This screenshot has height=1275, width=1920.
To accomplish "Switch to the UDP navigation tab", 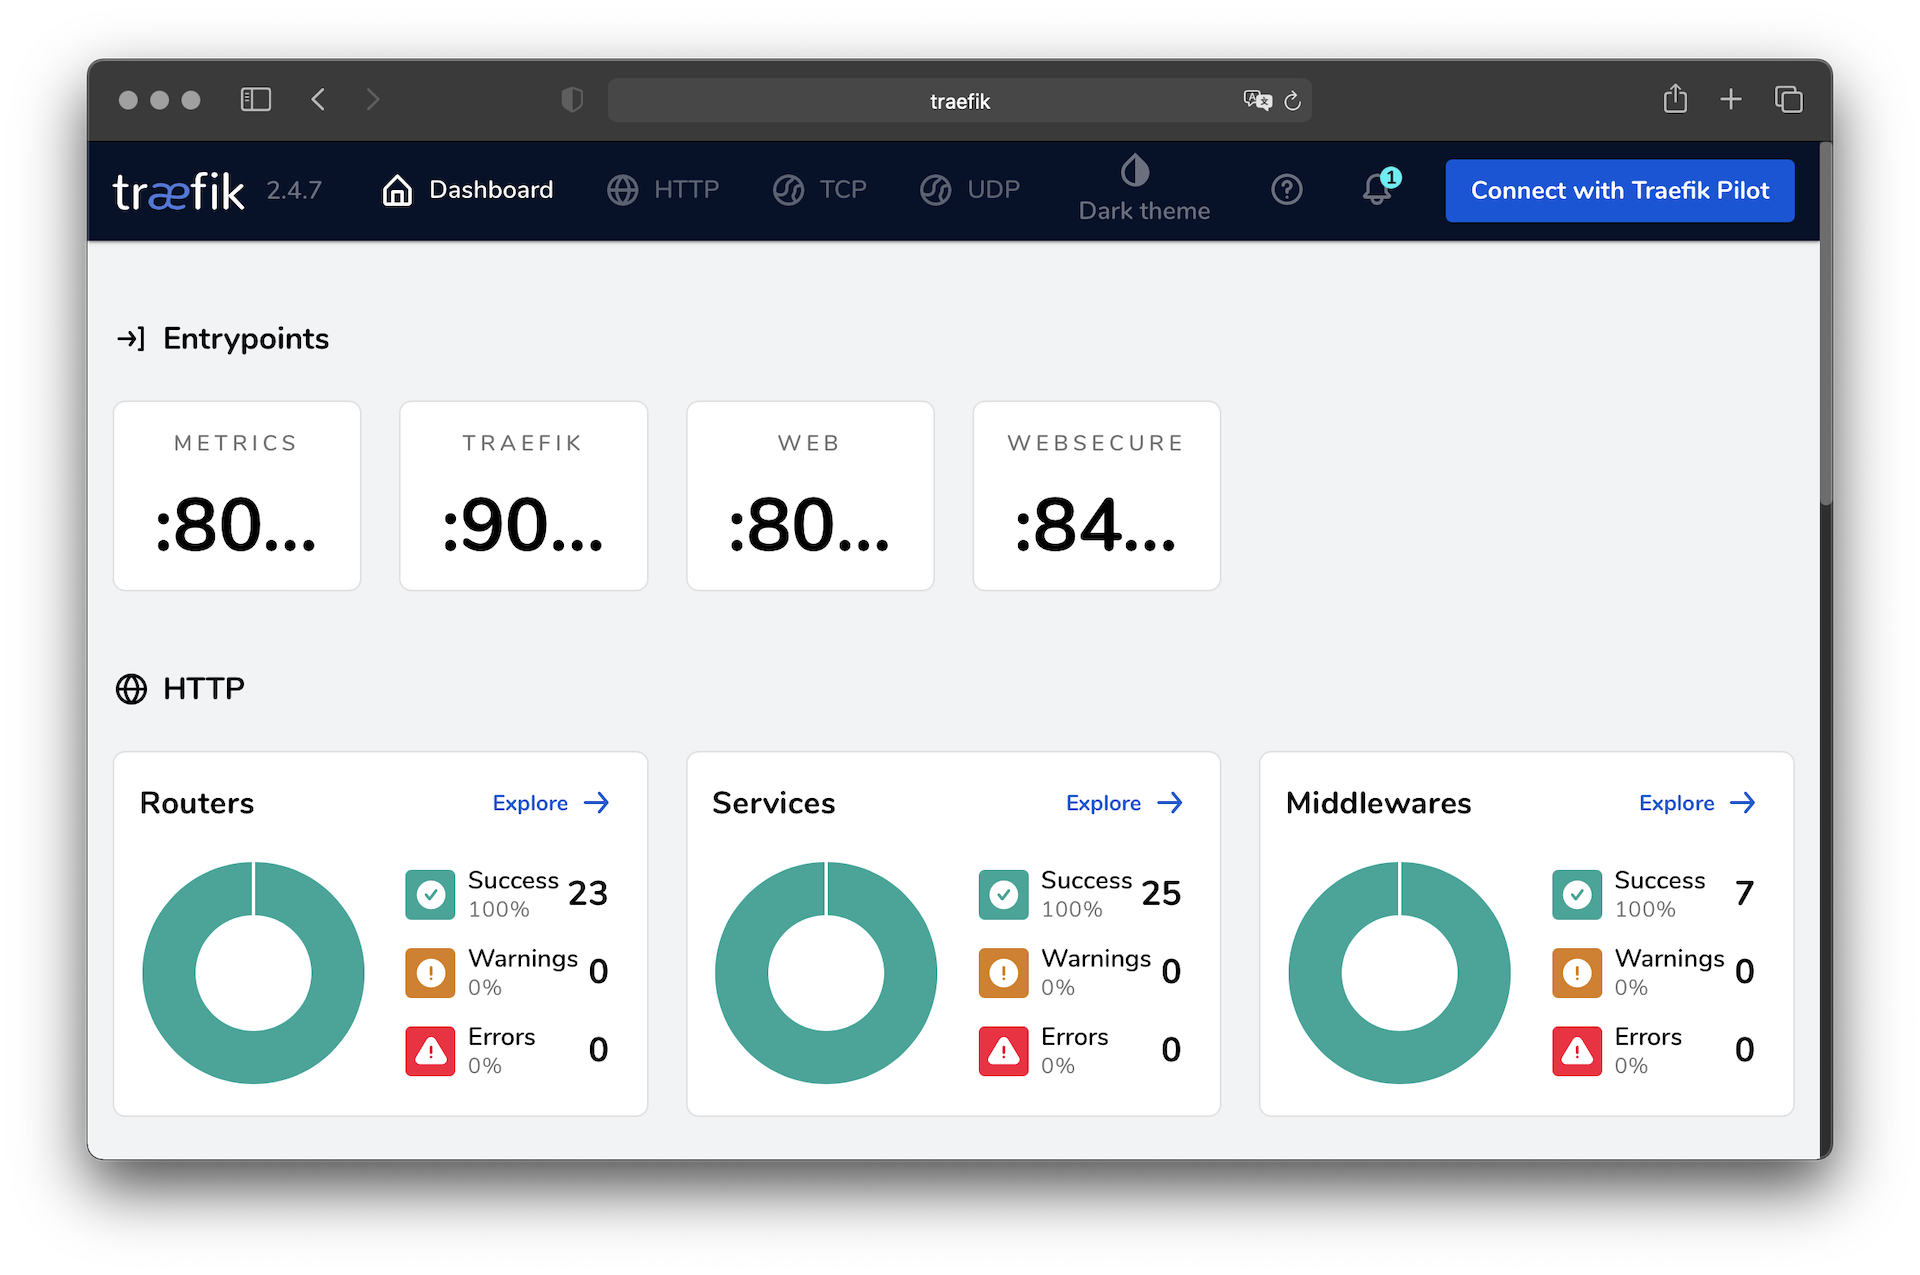I will [970, 190].
